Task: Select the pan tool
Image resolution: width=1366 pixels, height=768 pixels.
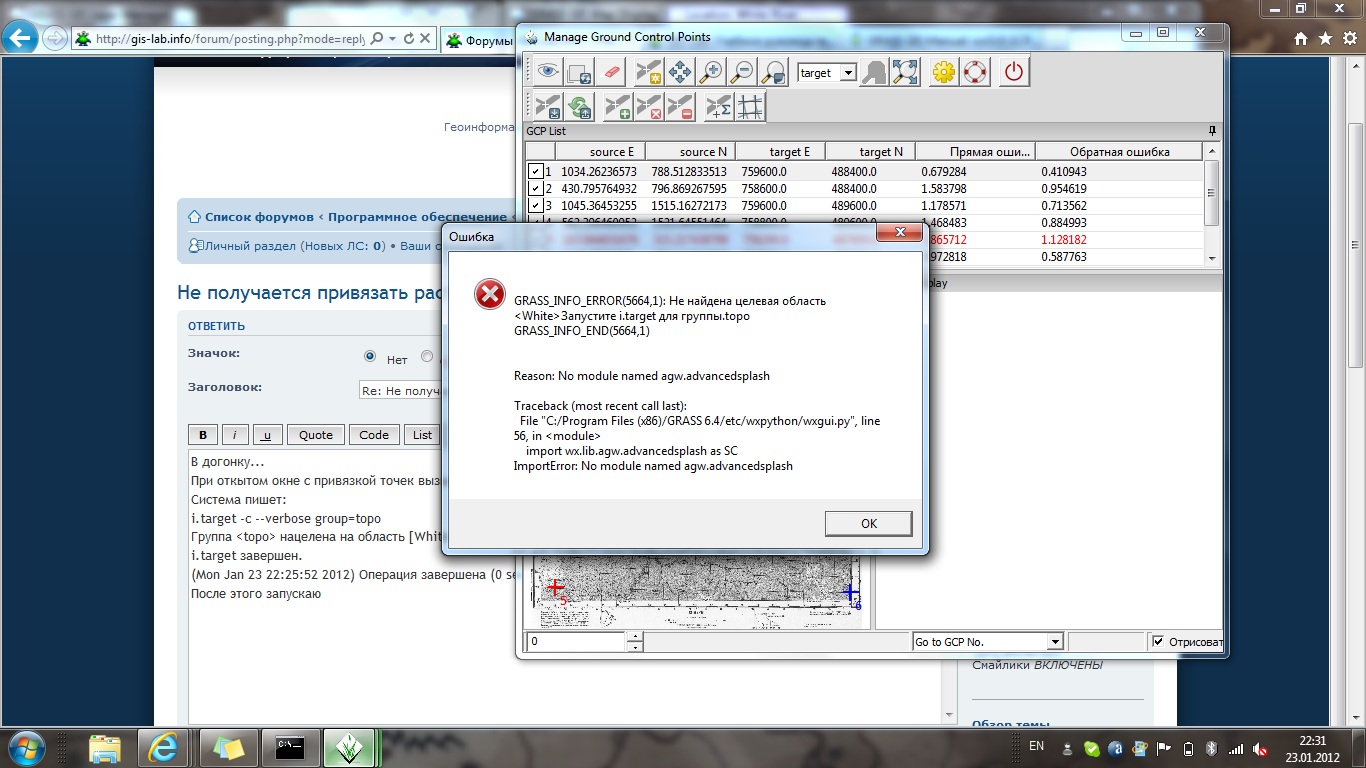Action: click(x=680, y=72)
